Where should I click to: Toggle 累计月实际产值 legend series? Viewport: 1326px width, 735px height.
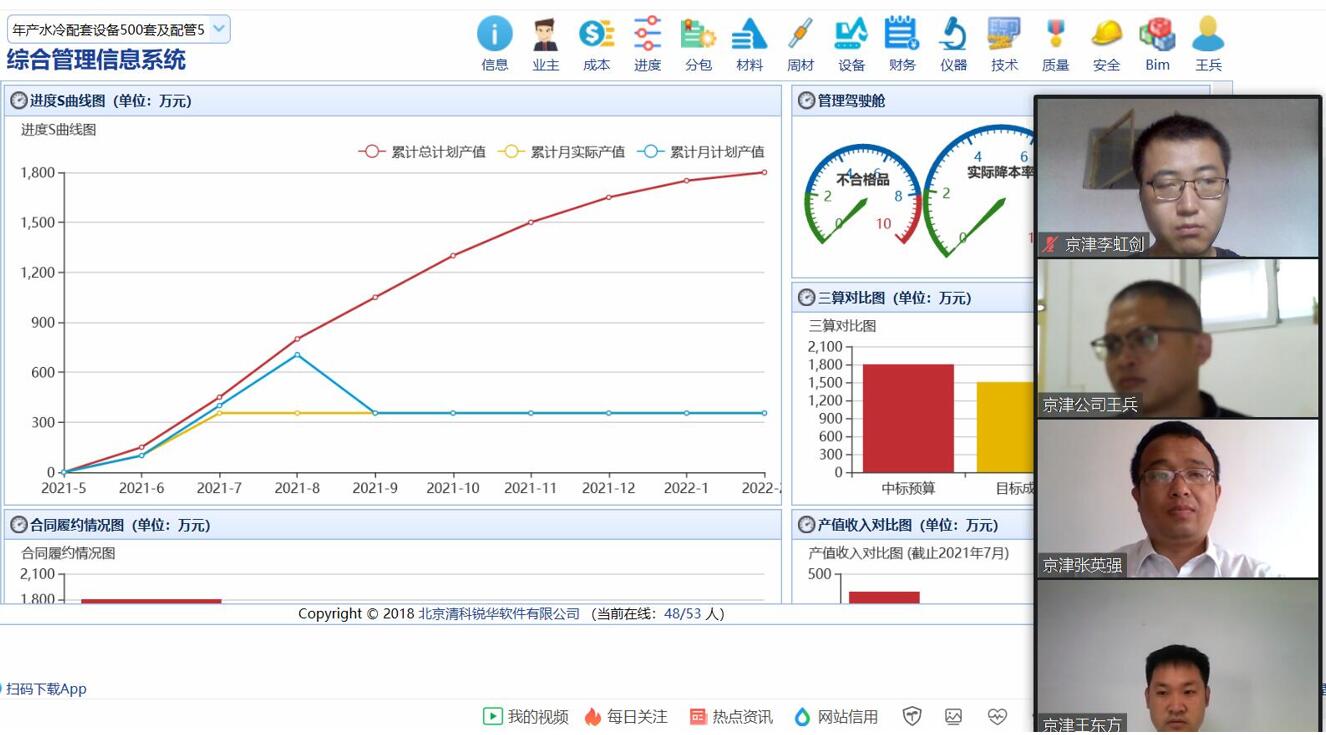(x=562, y=152)
